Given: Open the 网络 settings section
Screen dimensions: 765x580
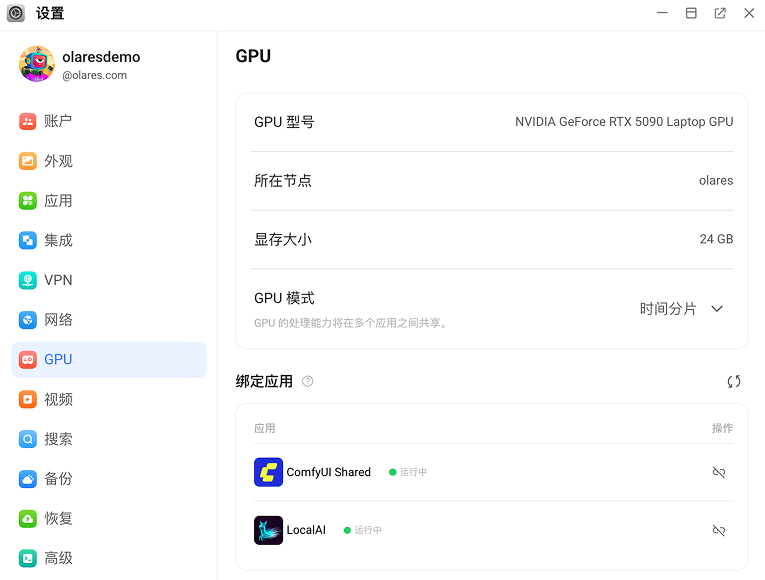Looking at the screenshot, I should 108,320.
